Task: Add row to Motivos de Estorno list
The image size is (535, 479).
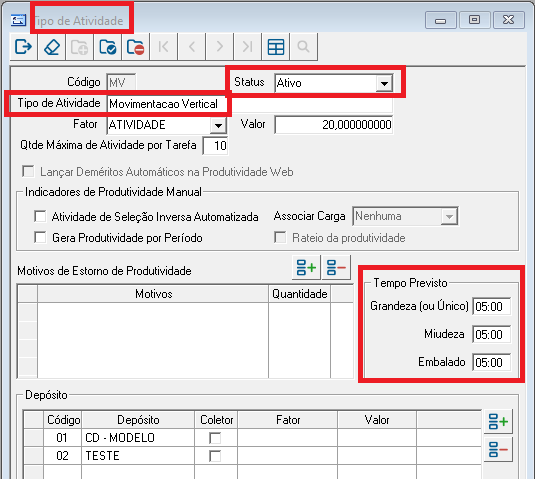Action: pos(306,267)
